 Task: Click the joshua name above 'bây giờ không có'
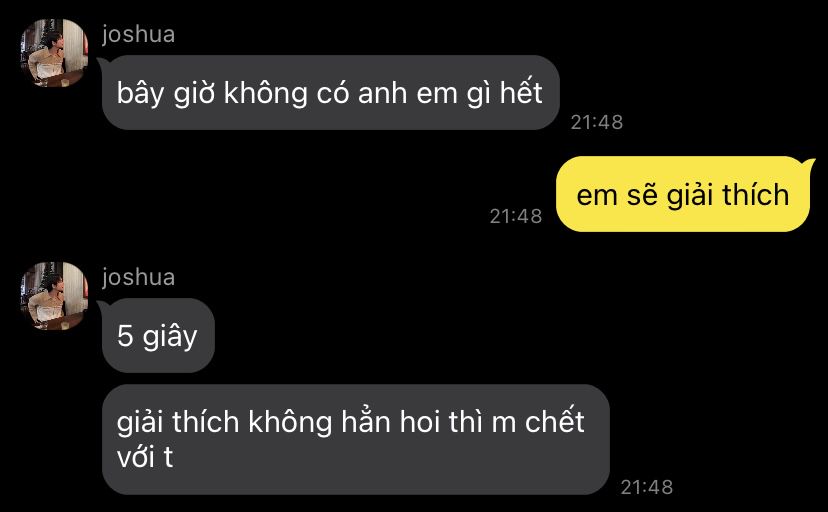coord(138,34)
